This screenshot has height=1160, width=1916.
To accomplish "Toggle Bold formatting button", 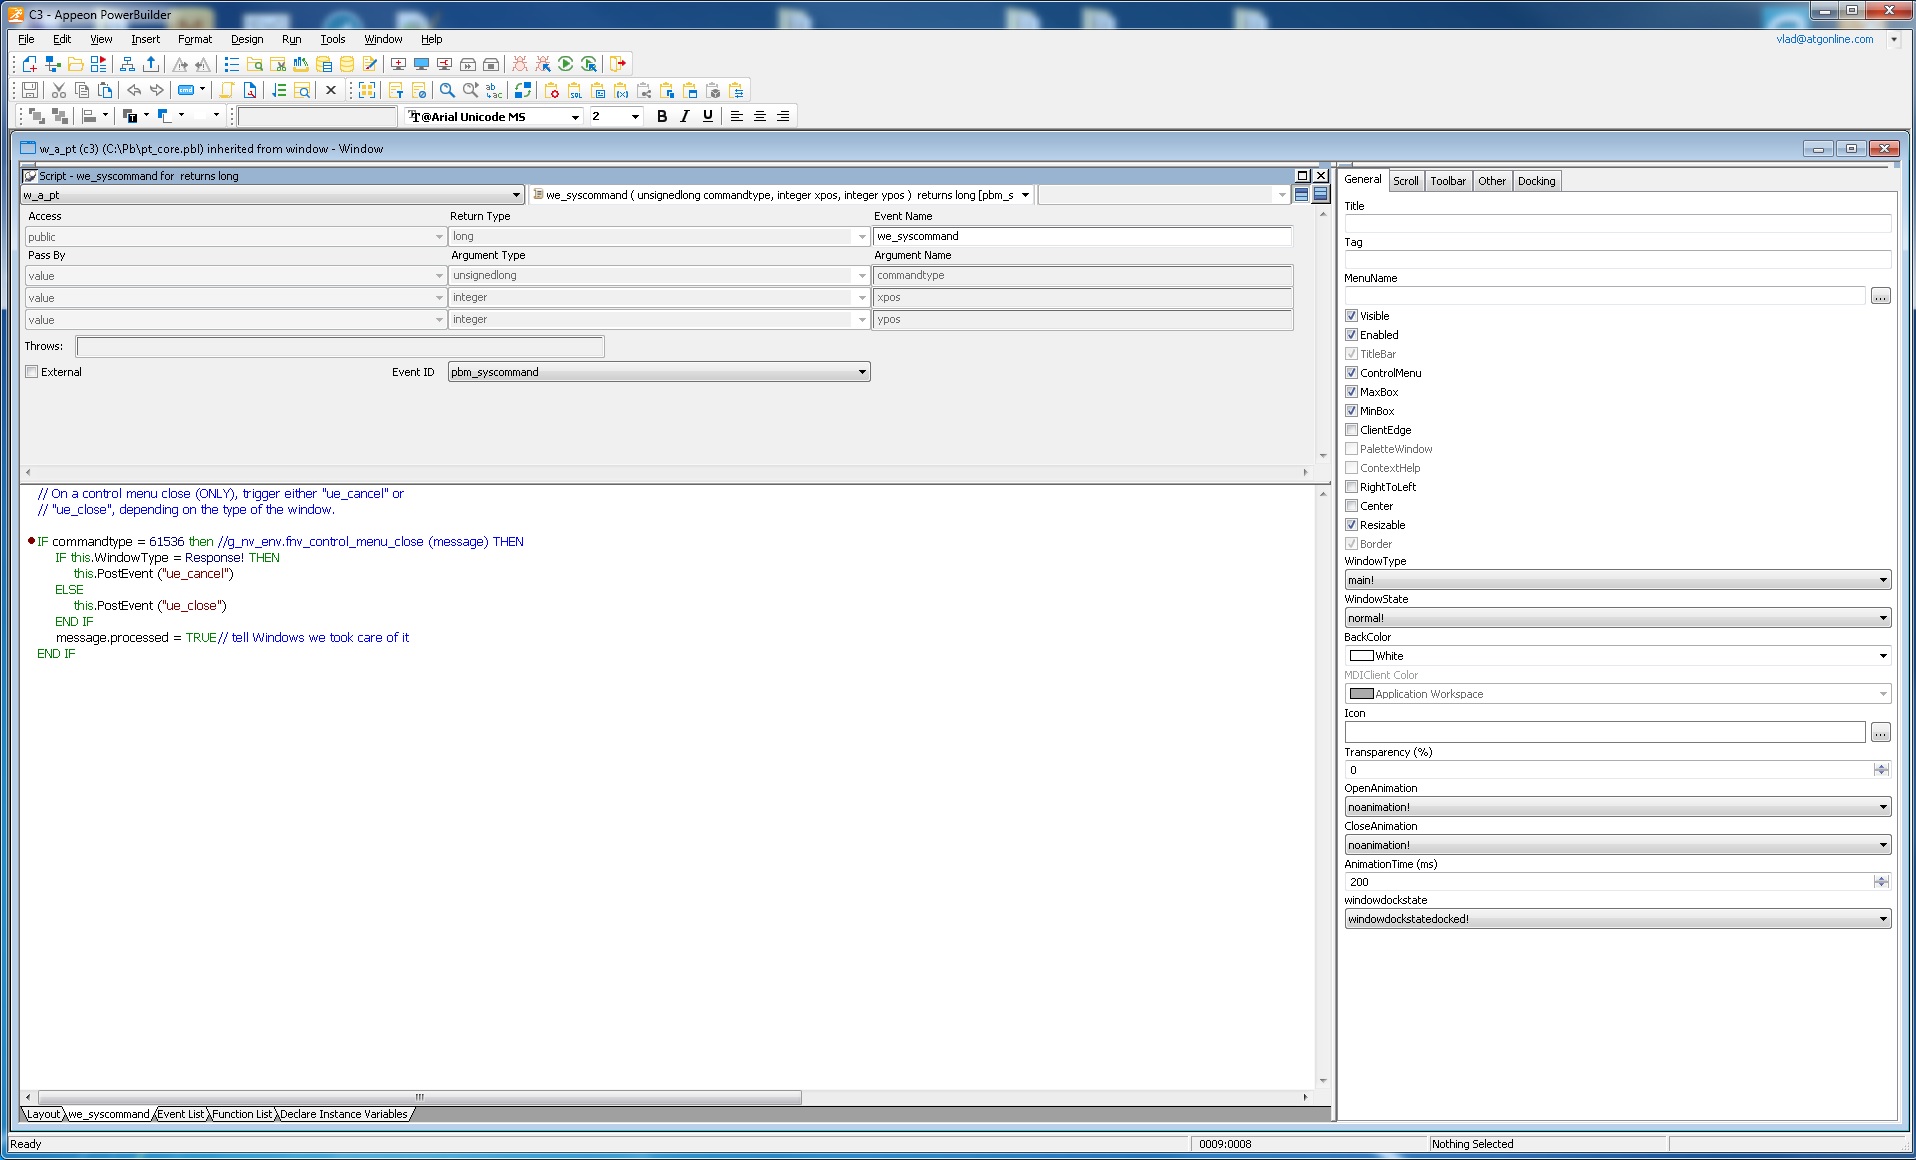I will click(x=661, y=116).
